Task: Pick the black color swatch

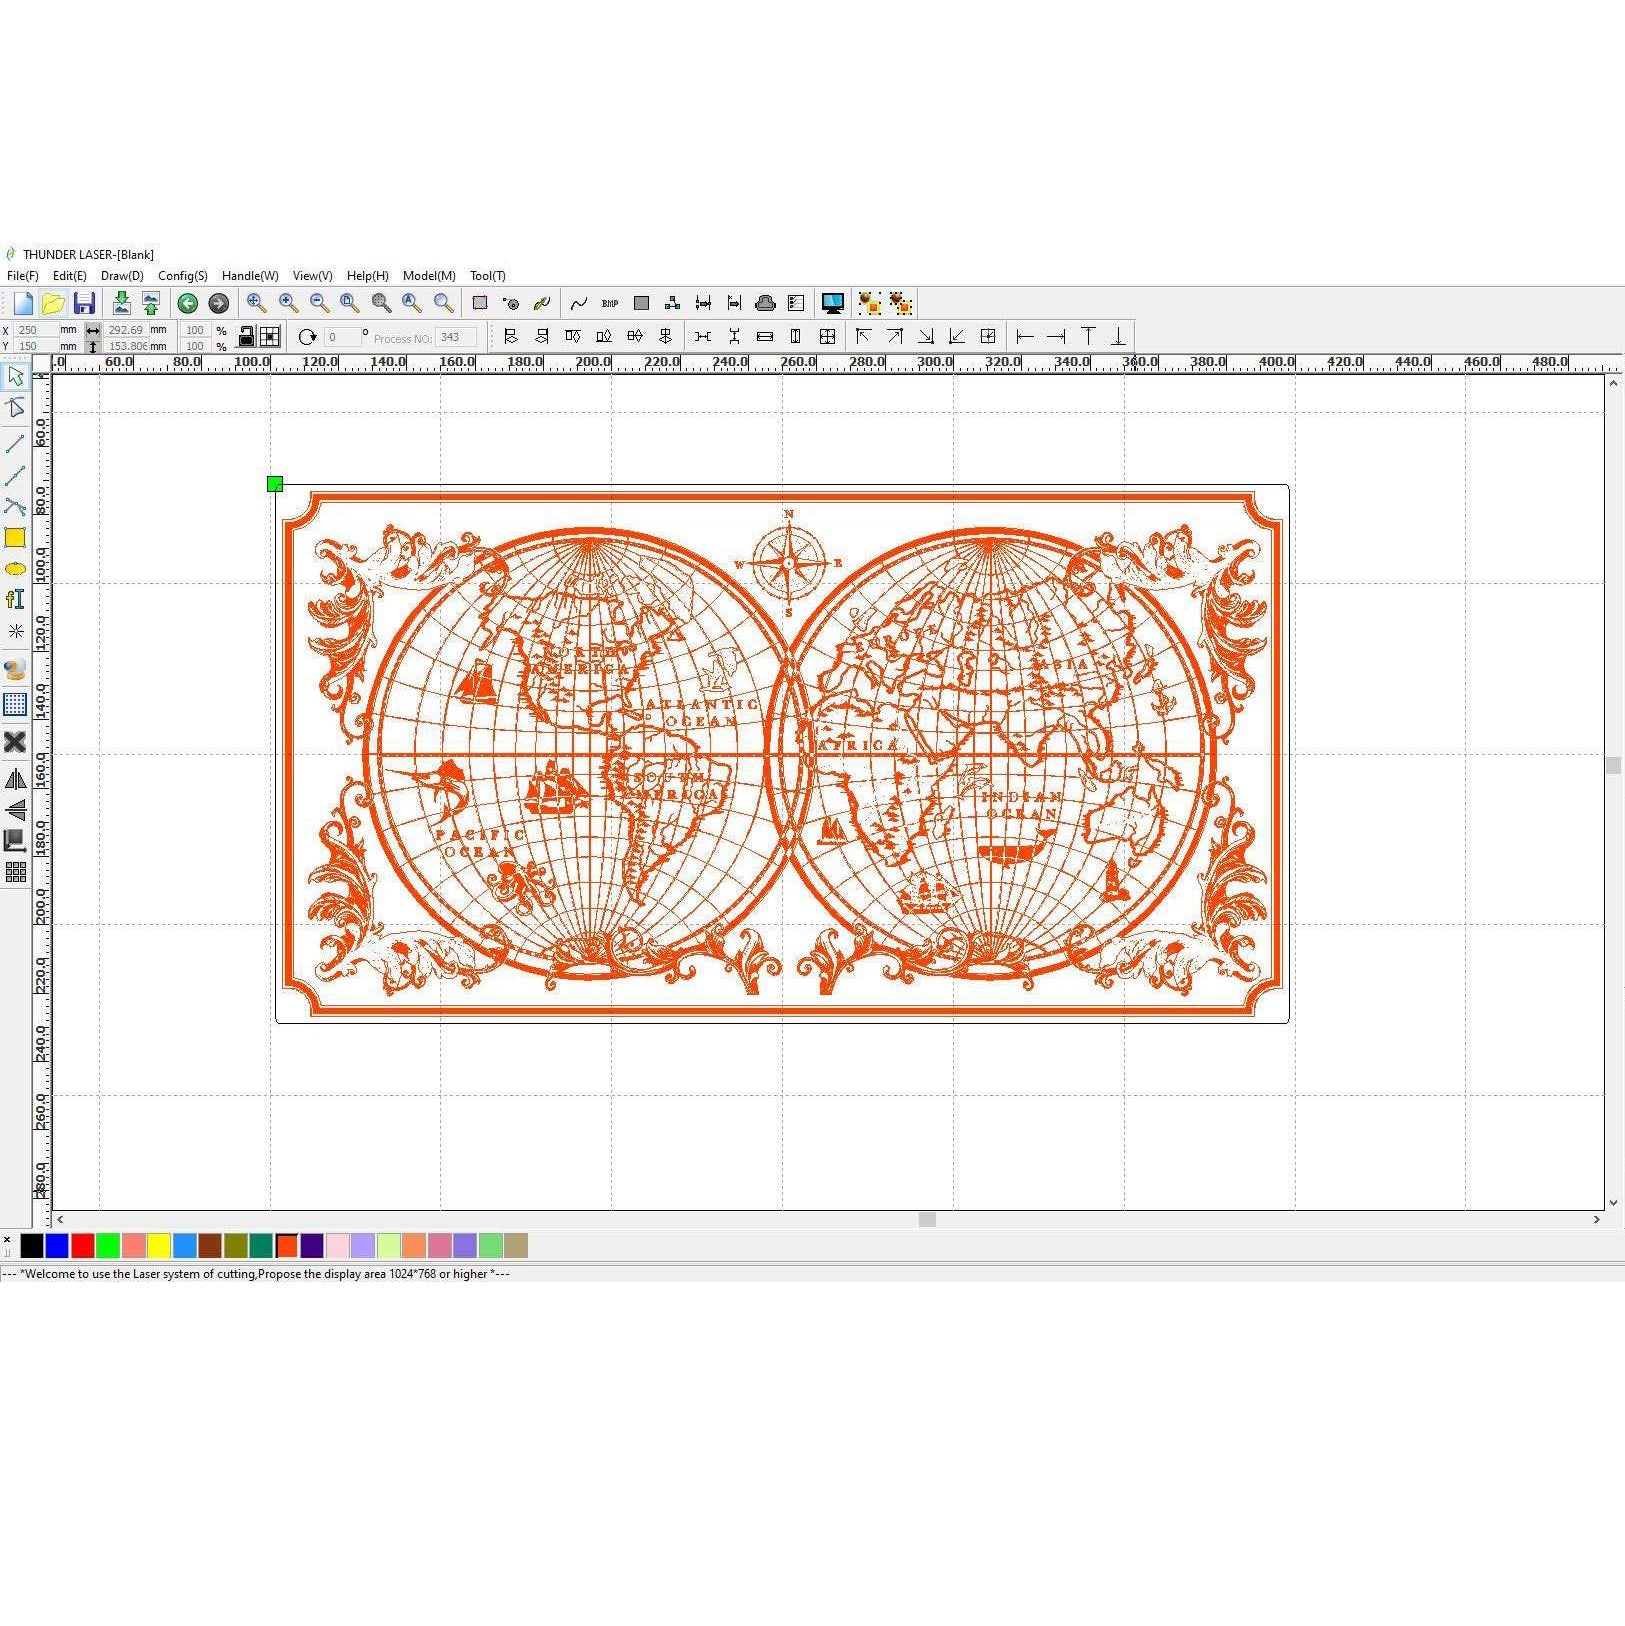Action: point(32,1245)
